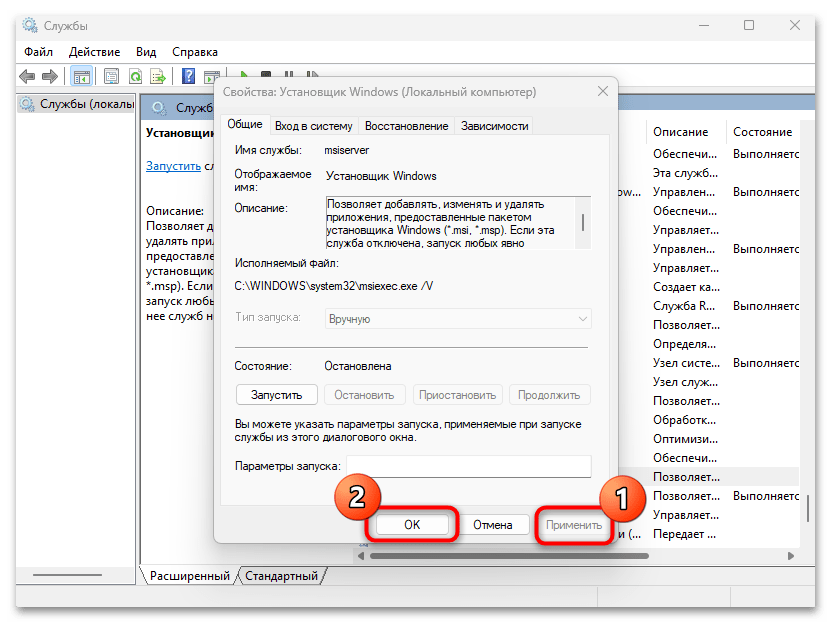Select the 'Узел служ...' description cell
831x623 pixels.
(x=685, y=382)
